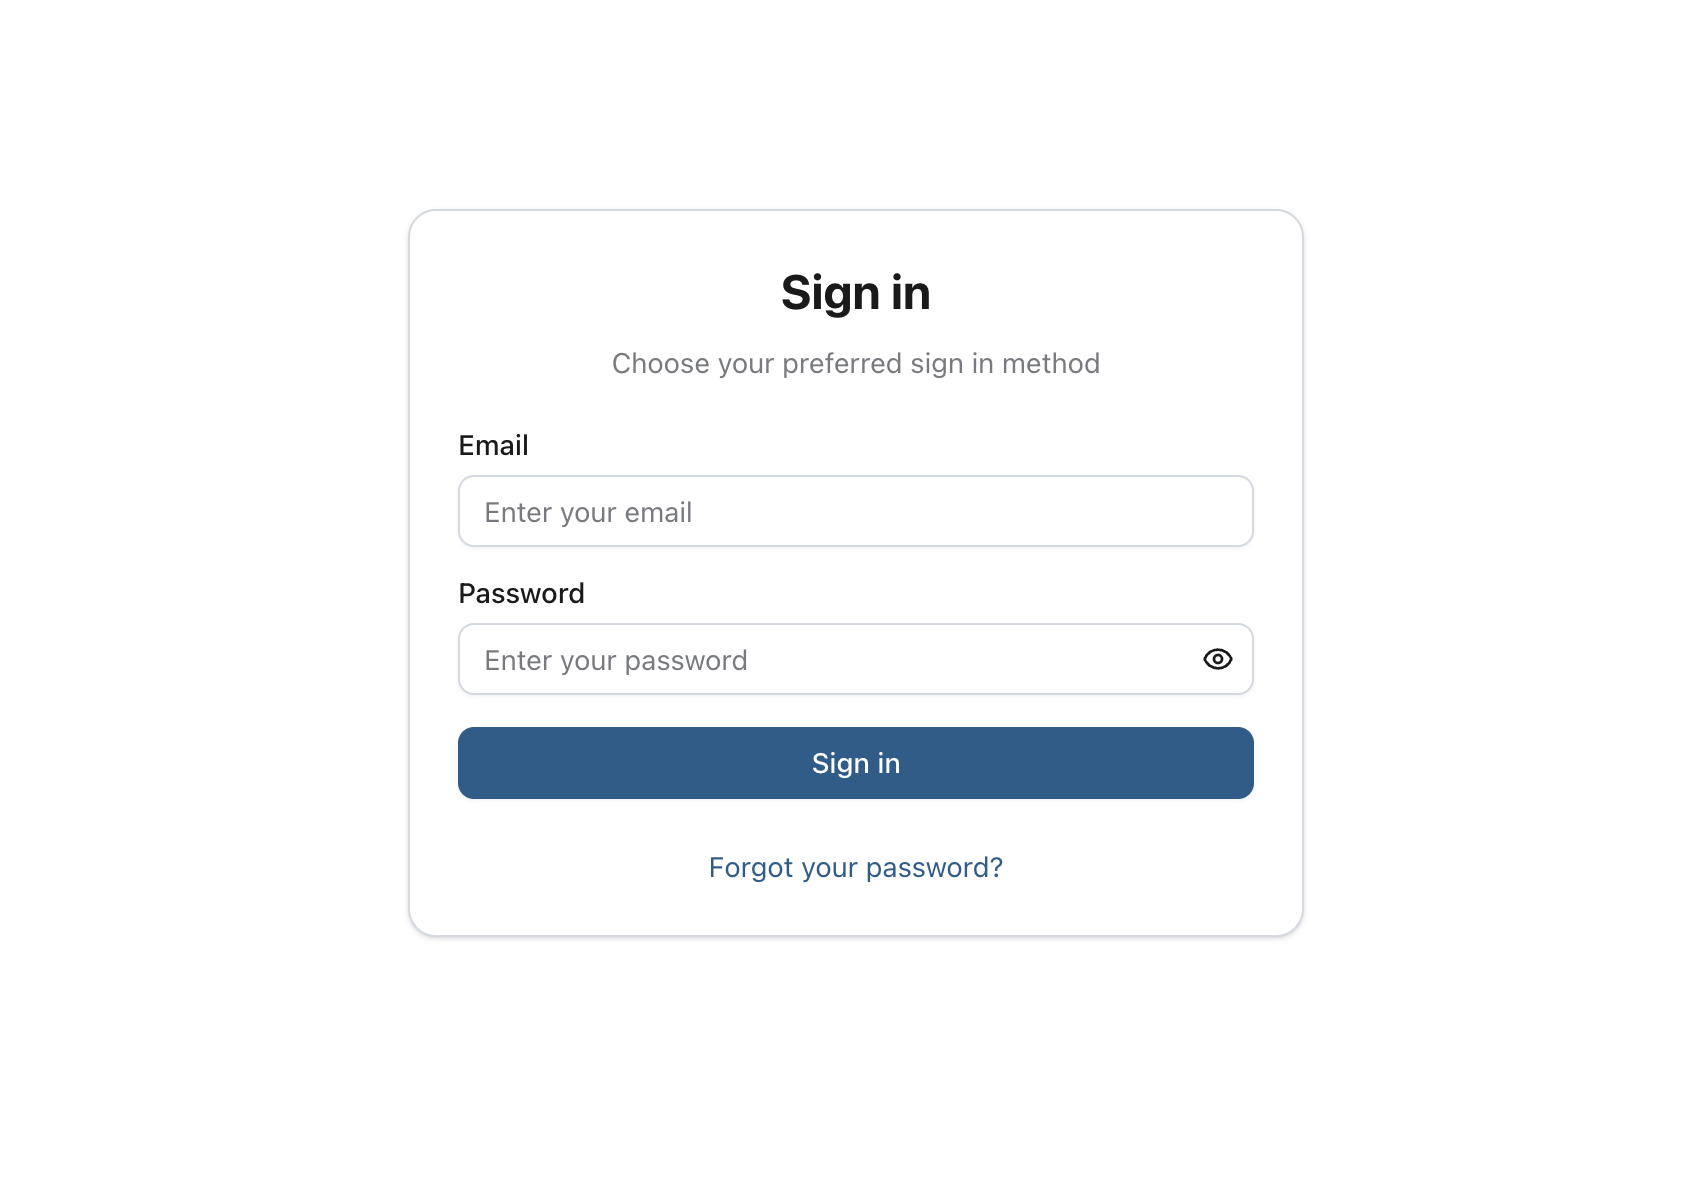The width and height of the screenshot is (1688, 1180).
Task: Click the Password label text
Action: (521, 593)
